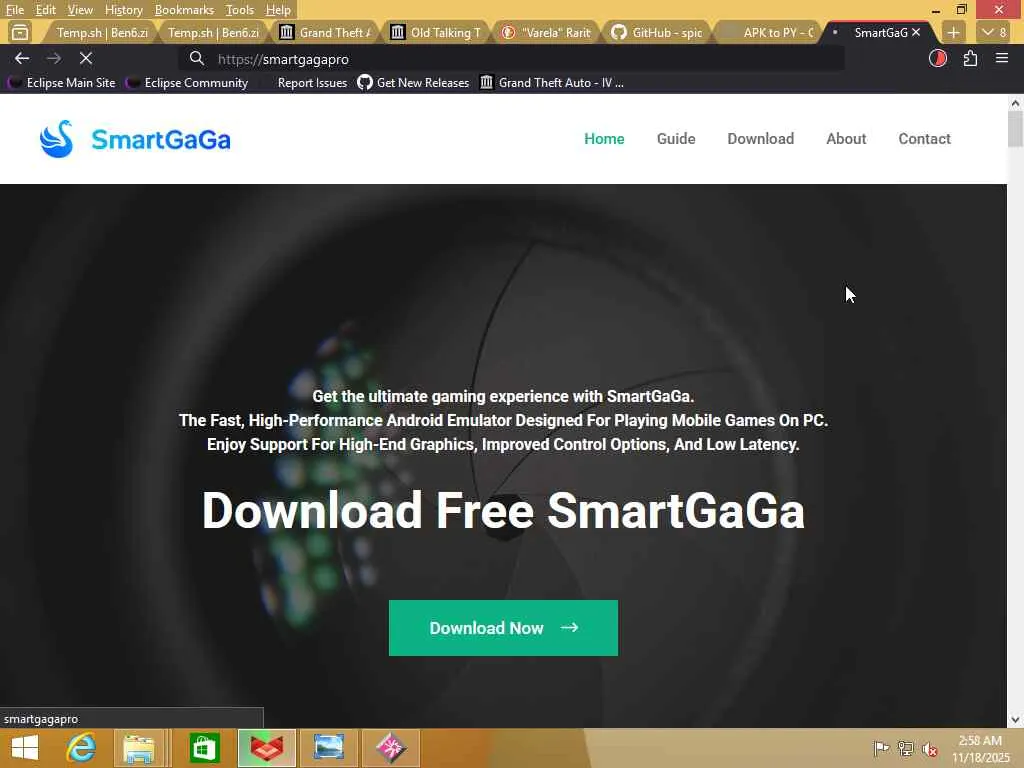Click the Download Free SmartGaGa heading

[503, 510]
